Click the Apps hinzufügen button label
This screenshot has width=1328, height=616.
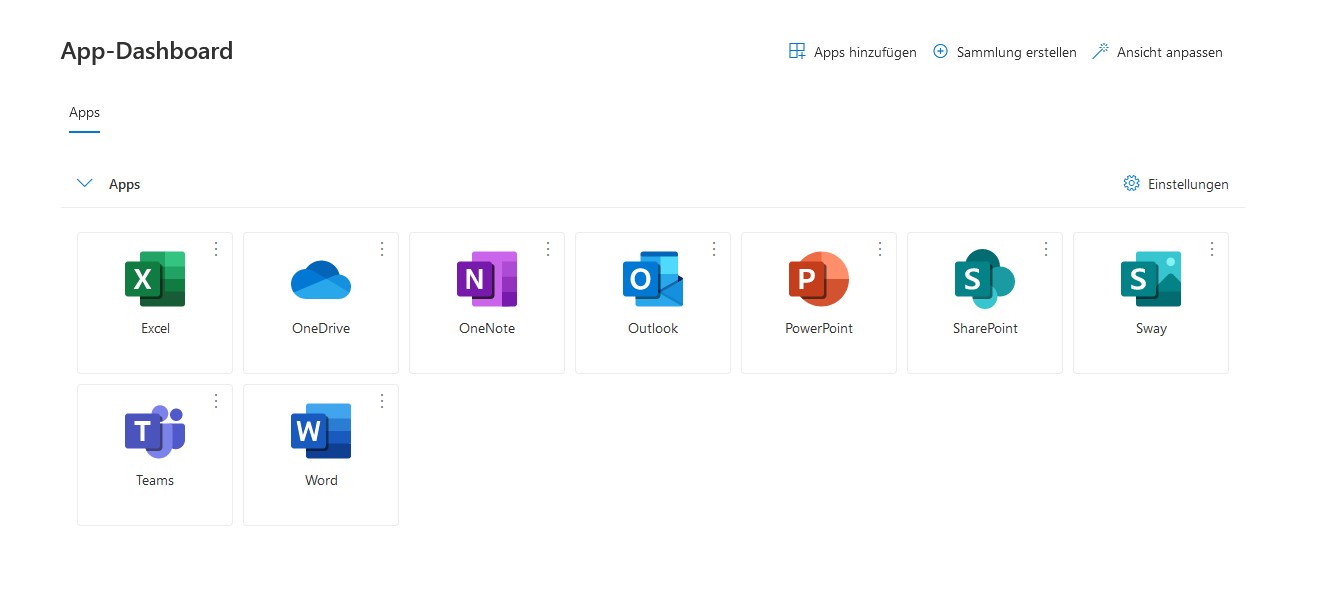pyautogui.click(x=865, y=52)
